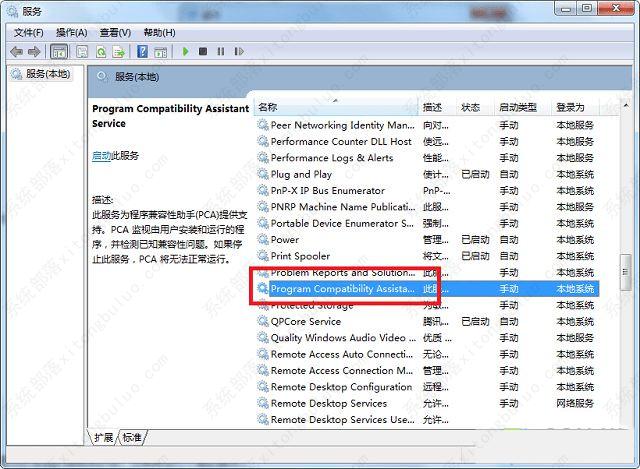640x469 pixels.
Task: Open the 操作(A) menu
Action: [71, 32]
